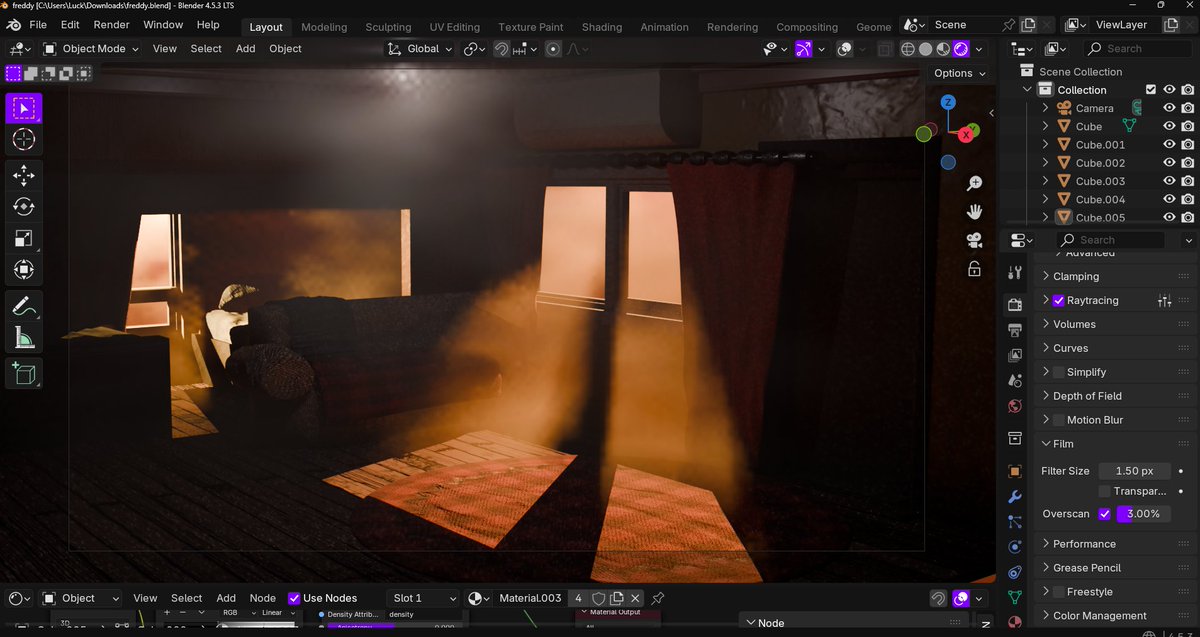Open the Modifiers wrench properties tab
The width and height of the screenshot is (1200, 637).
pos(1015,497)
